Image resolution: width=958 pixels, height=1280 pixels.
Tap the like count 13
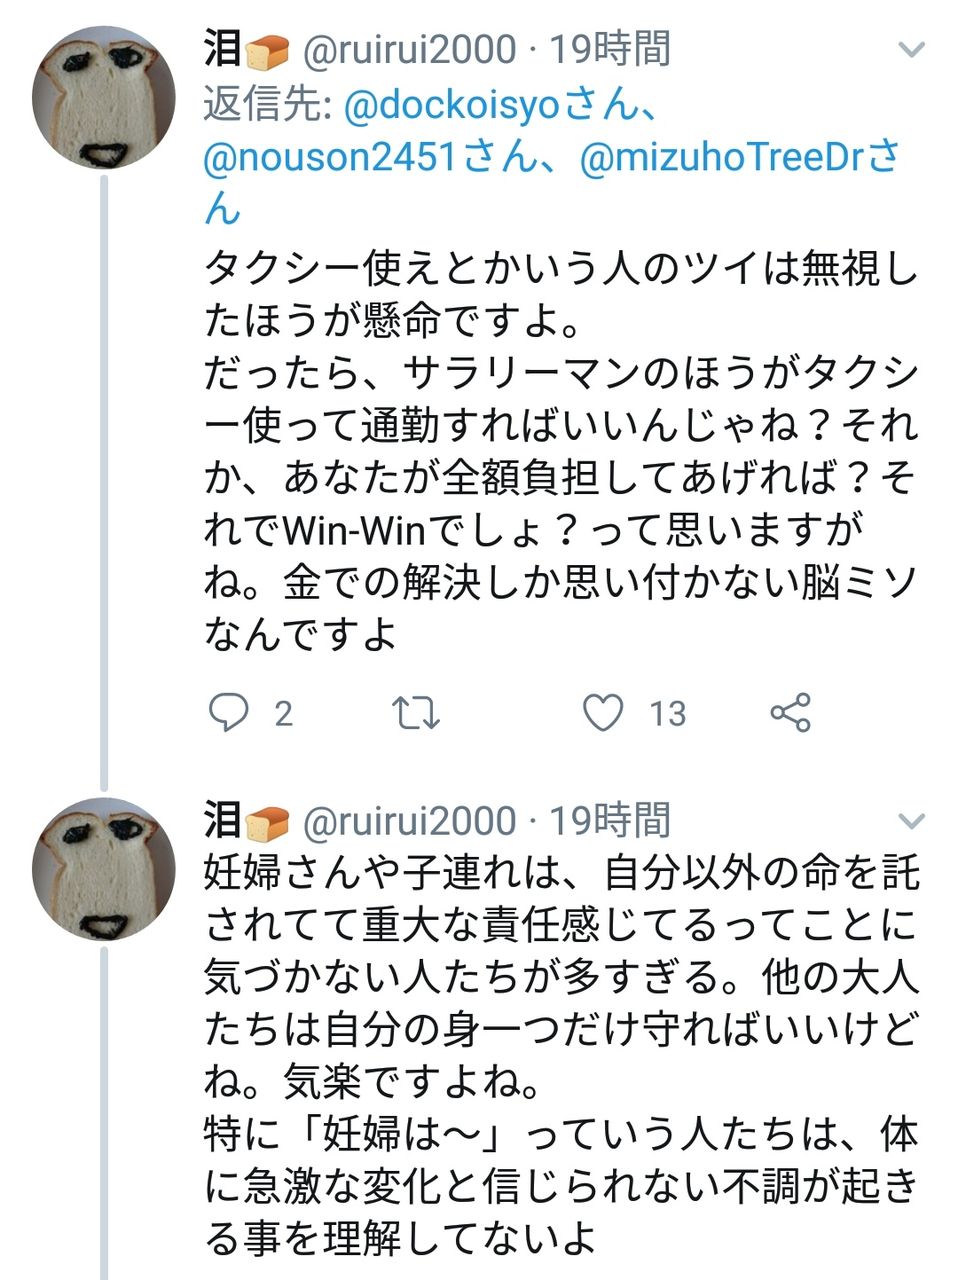(667, 714)
